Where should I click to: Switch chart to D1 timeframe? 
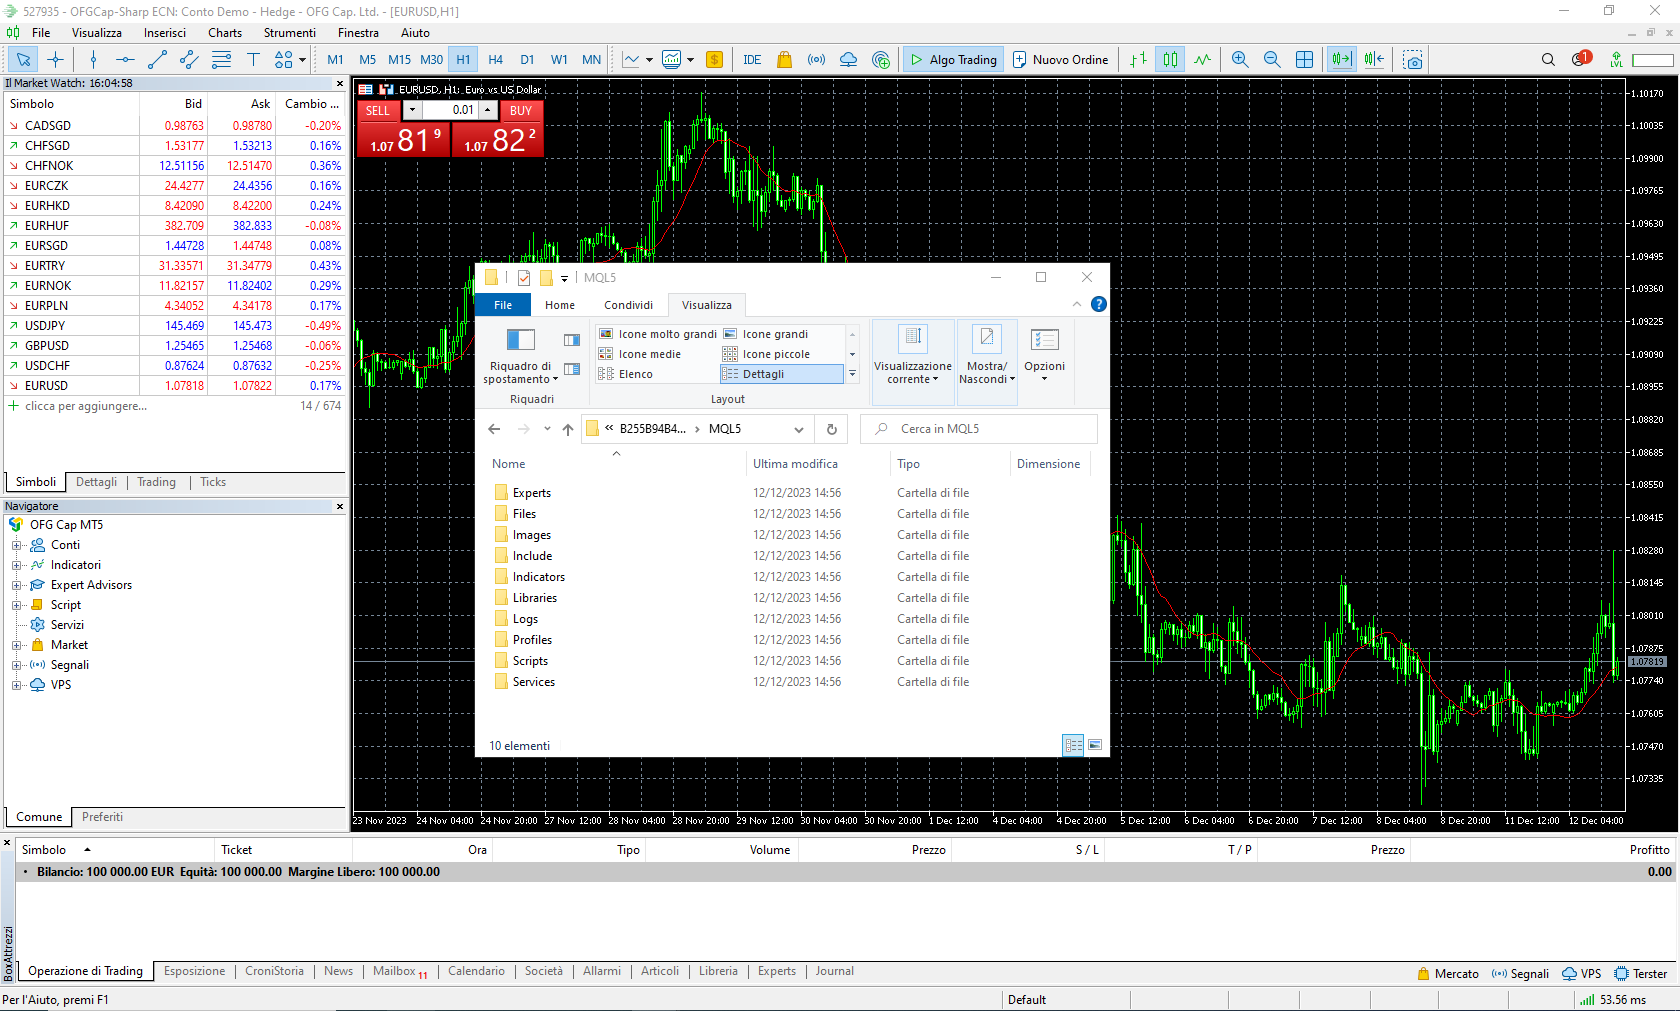(x=527, y=60)
